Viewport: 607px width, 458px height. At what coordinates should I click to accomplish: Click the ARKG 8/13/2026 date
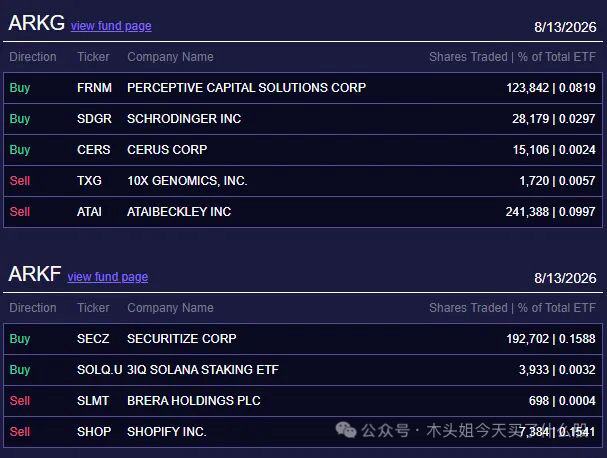(x=565, y=27)
